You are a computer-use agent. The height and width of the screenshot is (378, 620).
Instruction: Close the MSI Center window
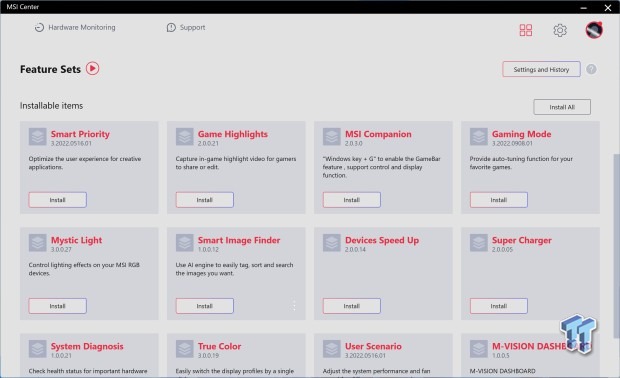(x=608, y=7)
